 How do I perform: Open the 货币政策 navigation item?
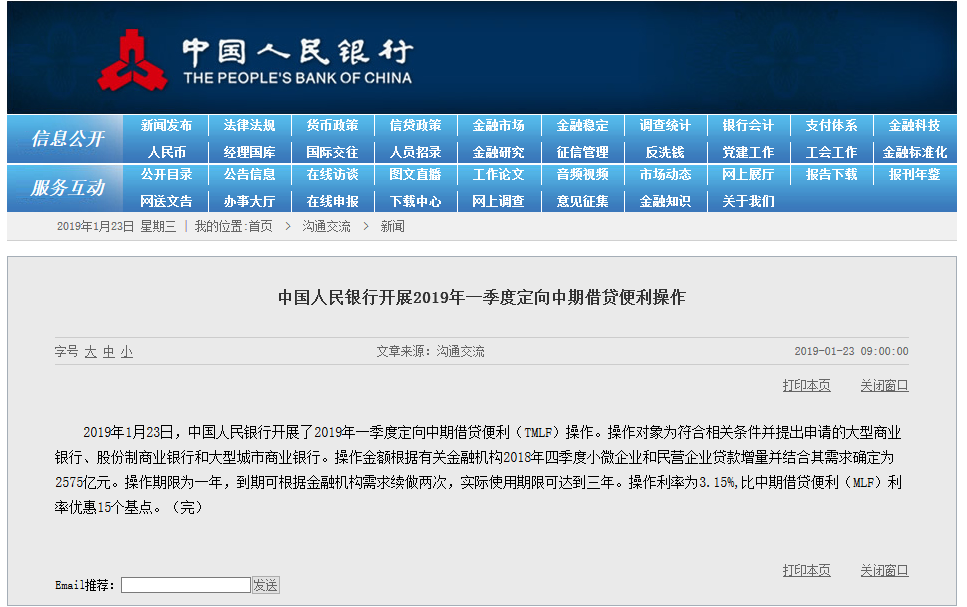(329, 125)
